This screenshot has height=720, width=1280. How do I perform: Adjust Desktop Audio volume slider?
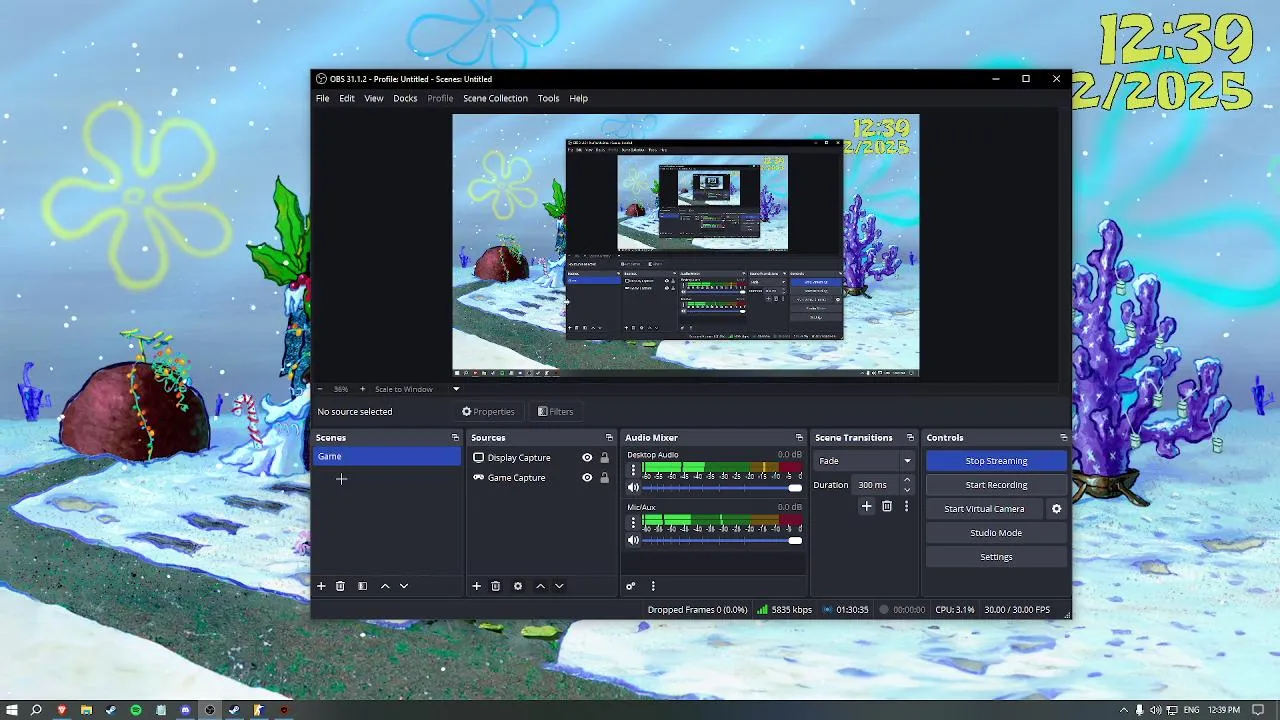pos(722,488)
